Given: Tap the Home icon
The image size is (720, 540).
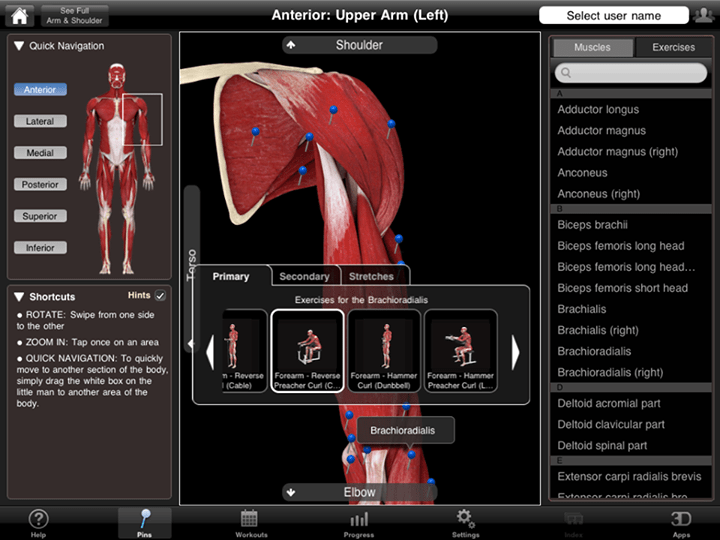Looking at the screenshot, I should click(x=19, y=15).
